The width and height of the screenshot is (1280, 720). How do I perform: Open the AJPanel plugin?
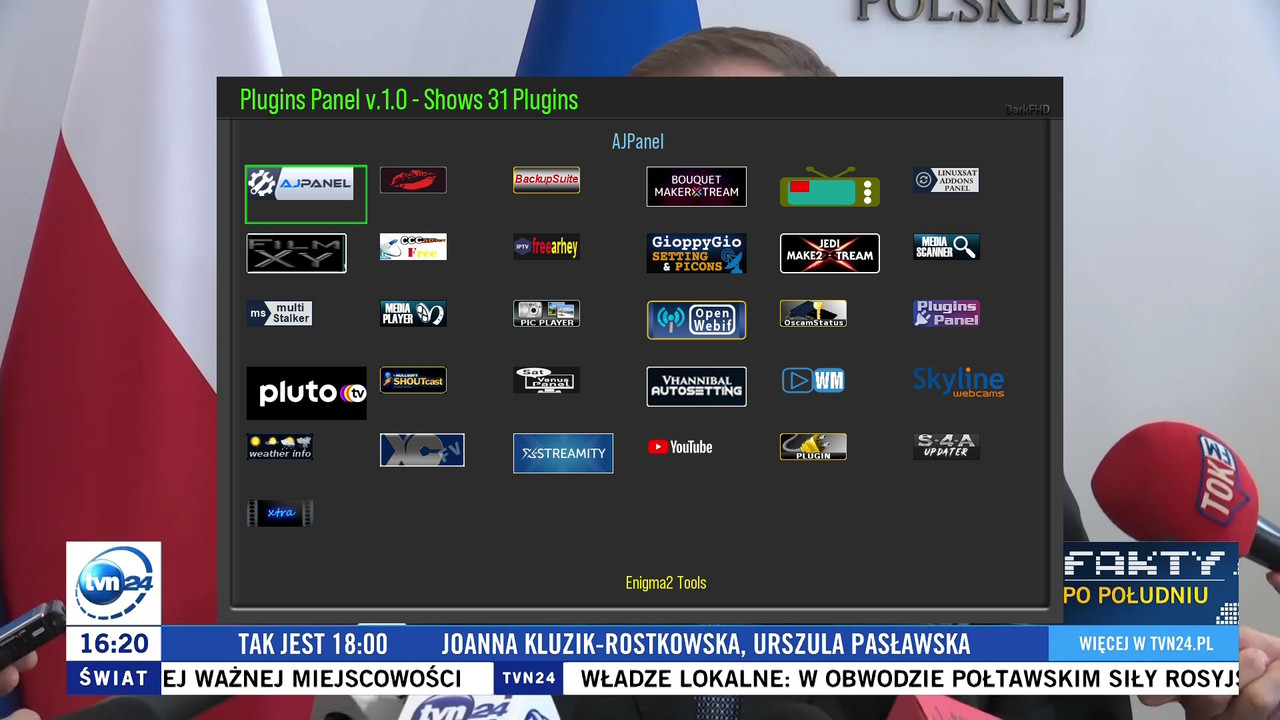click(x=305, y=194)
